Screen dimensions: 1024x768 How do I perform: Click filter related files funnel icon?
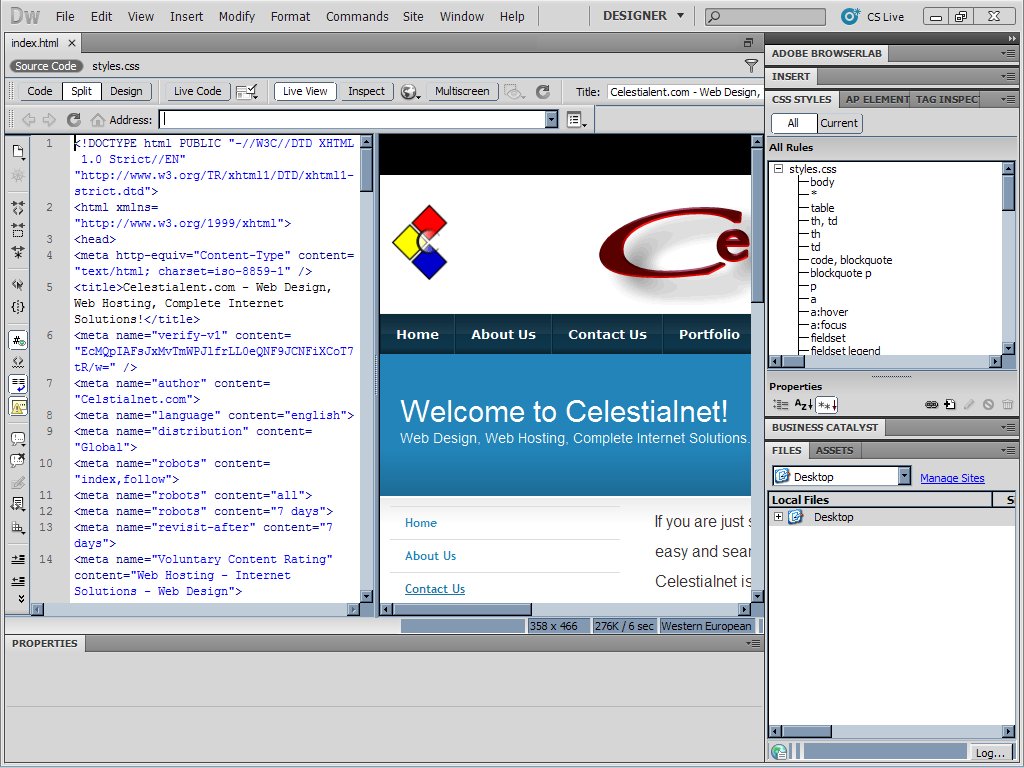coord(751,66)
